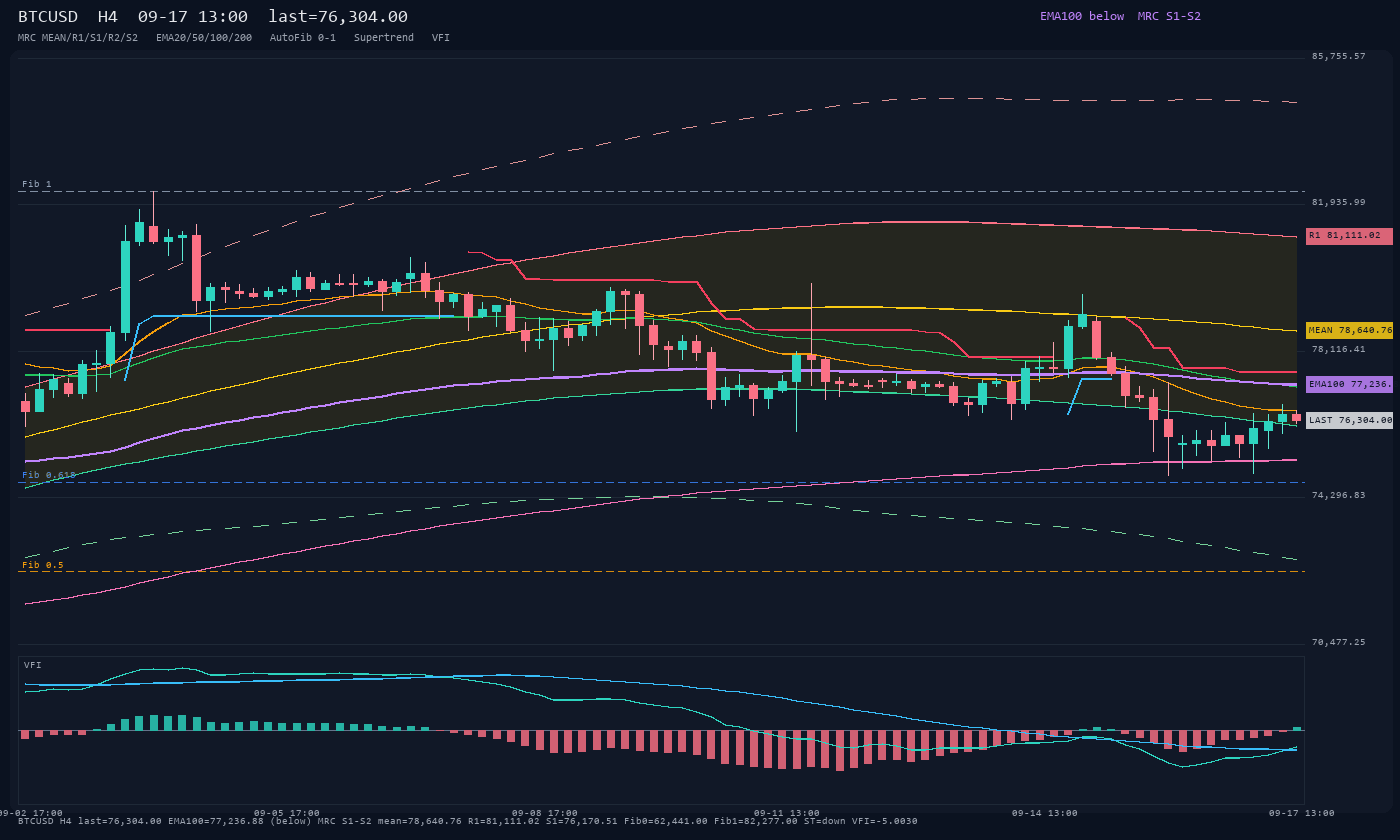Image resolution: width=1400 pixels, height=840 pixels.
Task: Select the EMA20/50/100/200 legend entry
Action: pyautogui.click(x=204, y=38)
